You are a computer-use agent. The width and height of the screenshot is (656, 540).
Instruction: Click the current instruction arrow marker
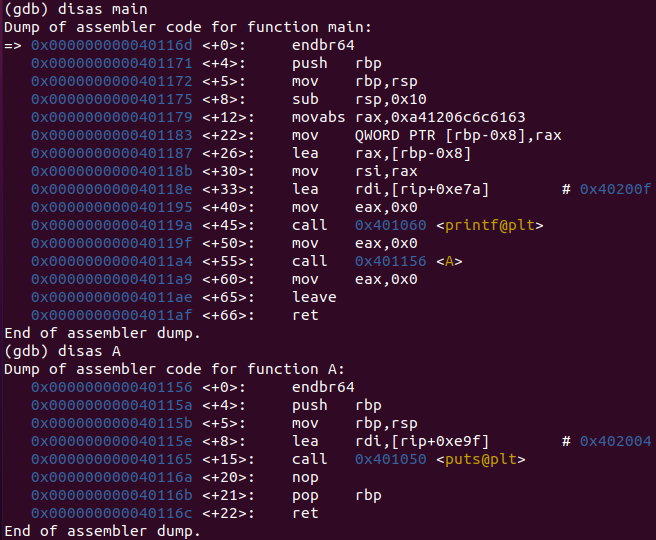pyautogui.click(x=13, y=46)
